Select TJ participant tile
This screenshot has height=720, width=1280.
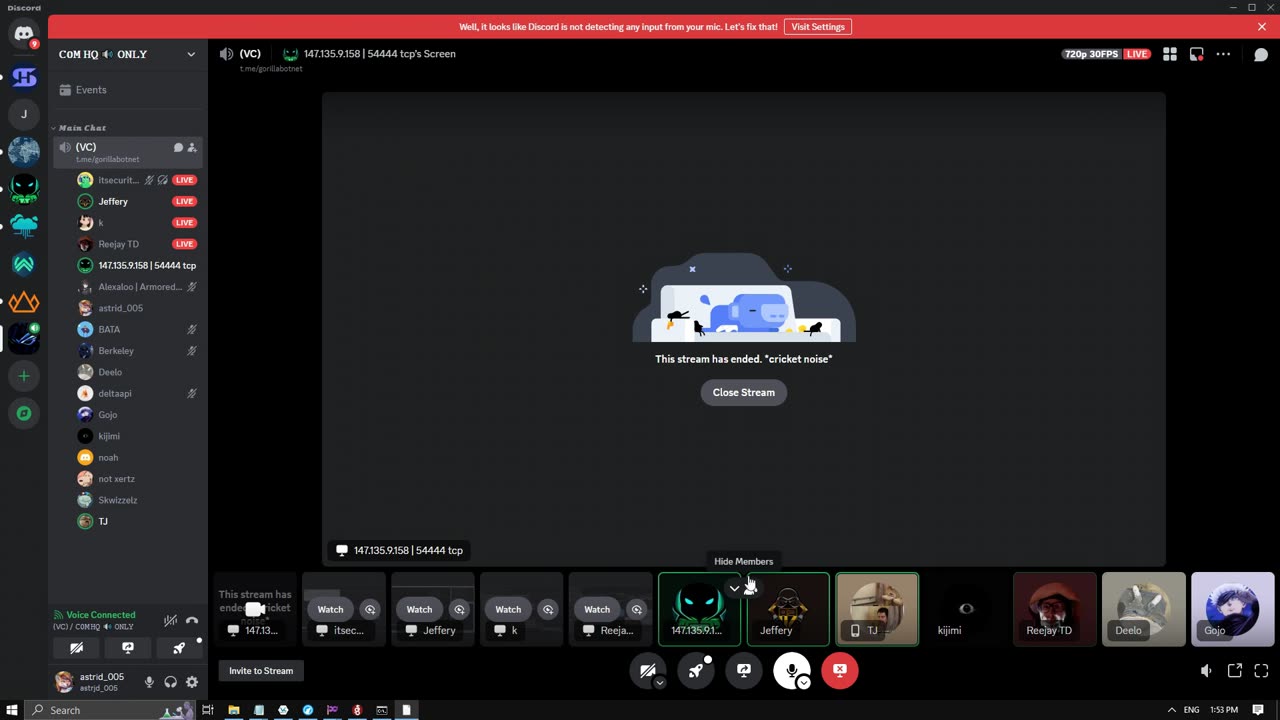877,608
